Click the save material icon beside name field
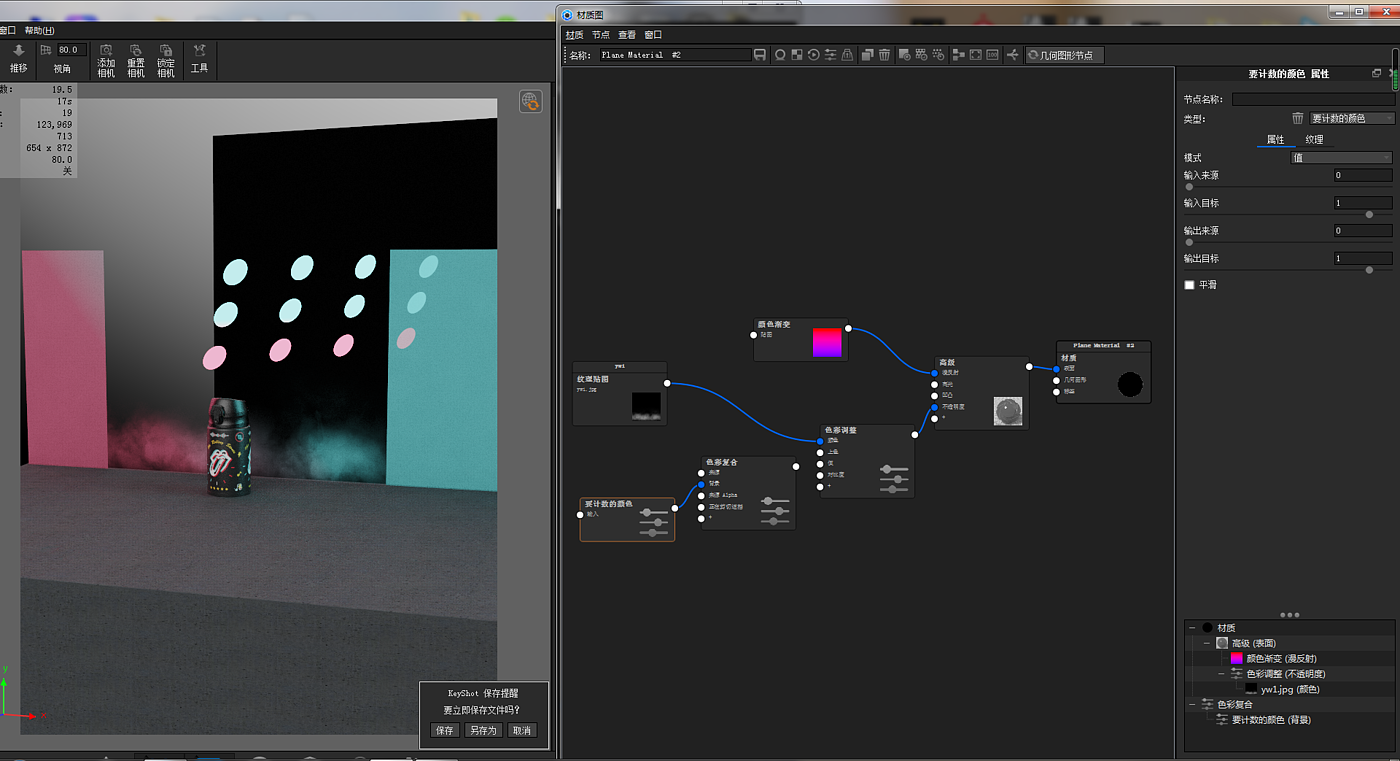The height and width of the screenshot is (761, 1400). (x=760, y=55)
